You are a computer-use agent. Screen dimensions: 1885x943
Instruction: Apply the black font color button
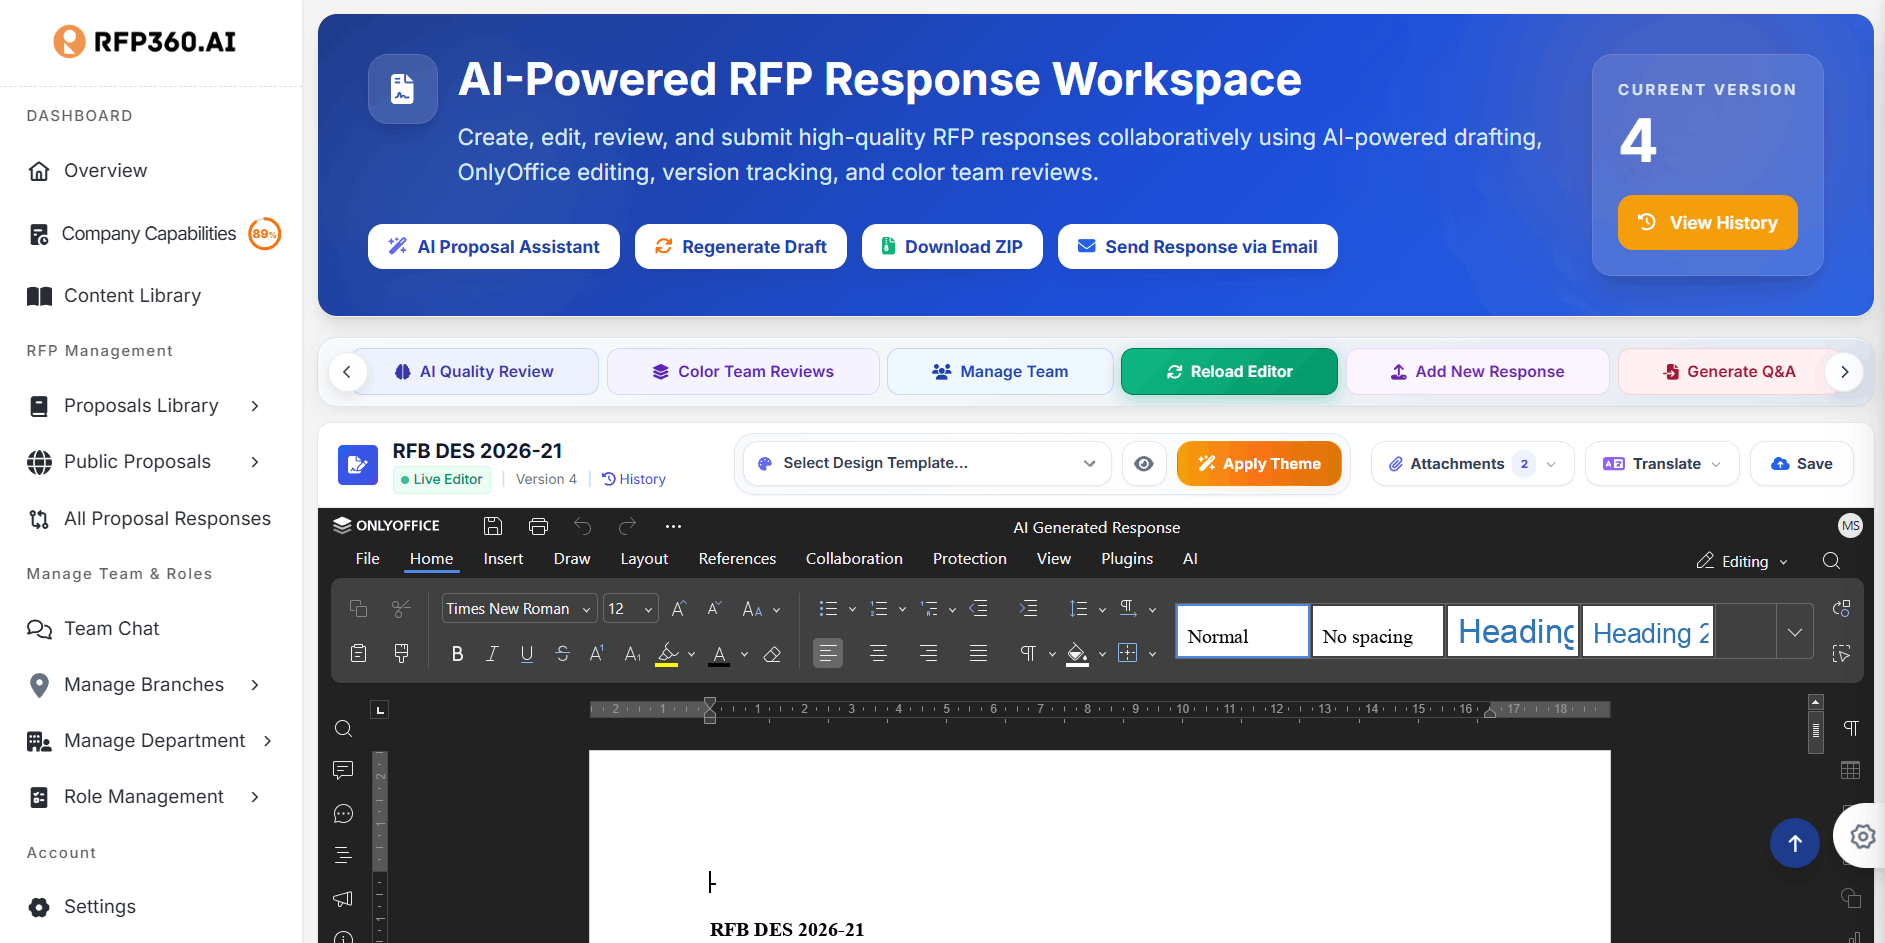point(719,654)
